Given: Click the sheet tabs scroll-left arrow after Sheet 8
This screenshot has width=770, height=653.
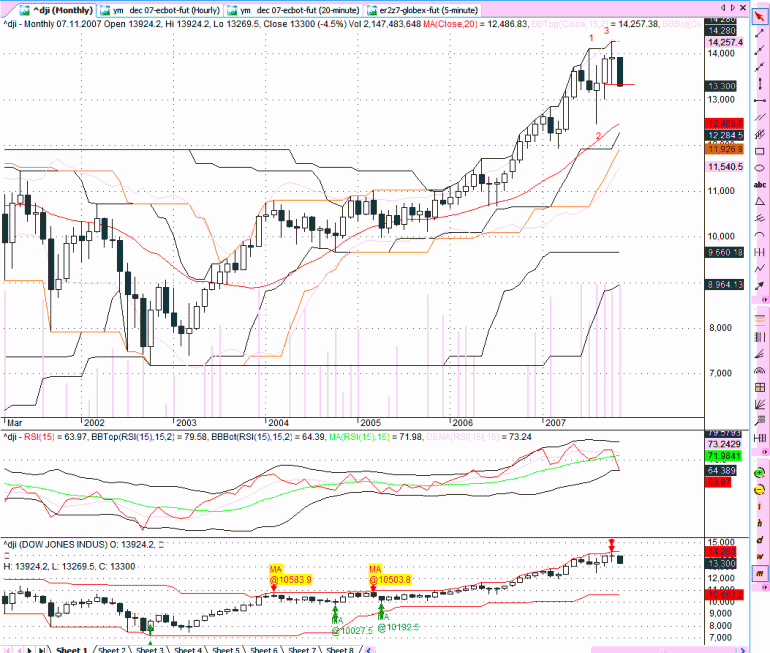Looking at the screenshot, I should click(368, 650).
